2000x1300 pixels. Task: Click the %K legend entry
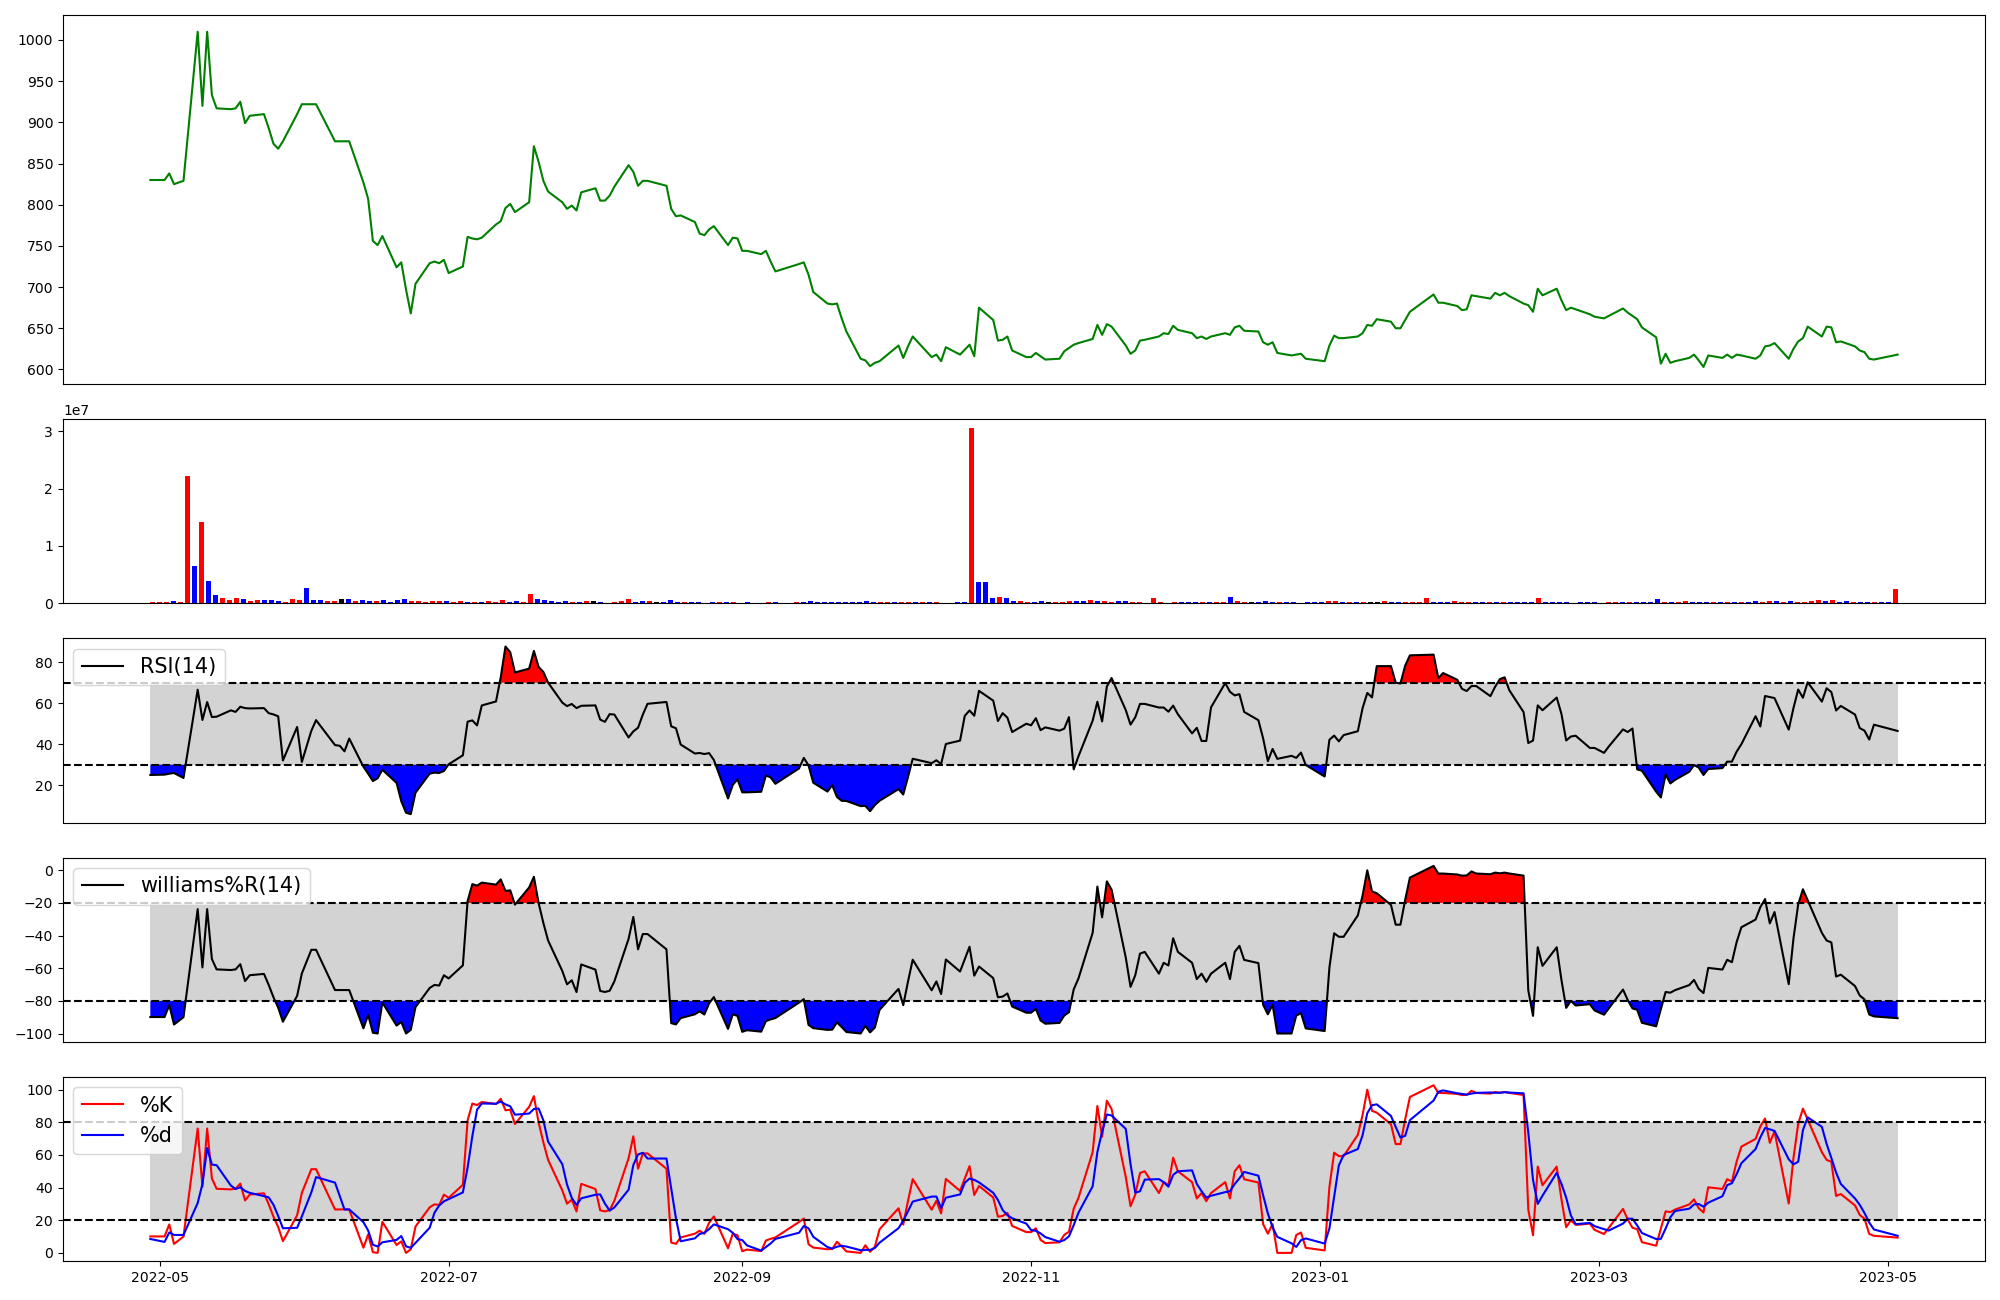pos(156,1105)
